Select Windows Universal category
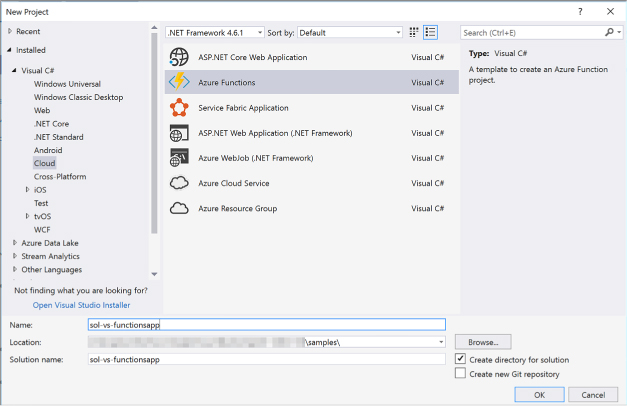 (x=67, y=84)
